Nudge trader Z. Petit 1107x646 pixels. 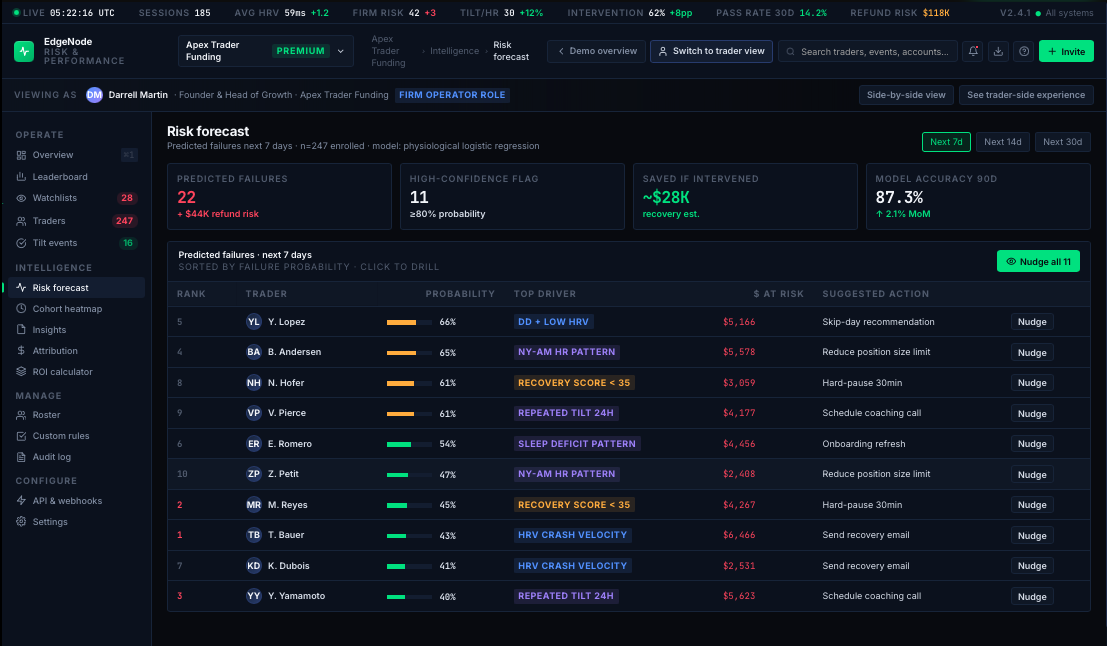tap(1032, 474)
